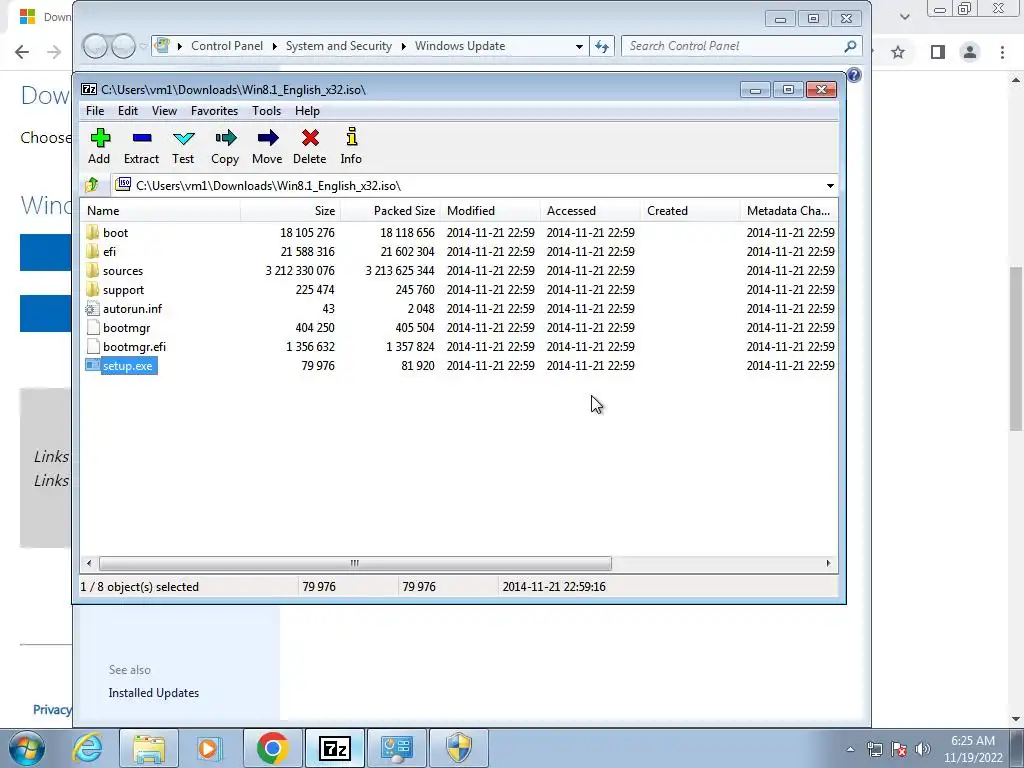Select the sources size value 3 212 330 076
The width and height of the screenshot is (1024, 768).
coord(300,270)
